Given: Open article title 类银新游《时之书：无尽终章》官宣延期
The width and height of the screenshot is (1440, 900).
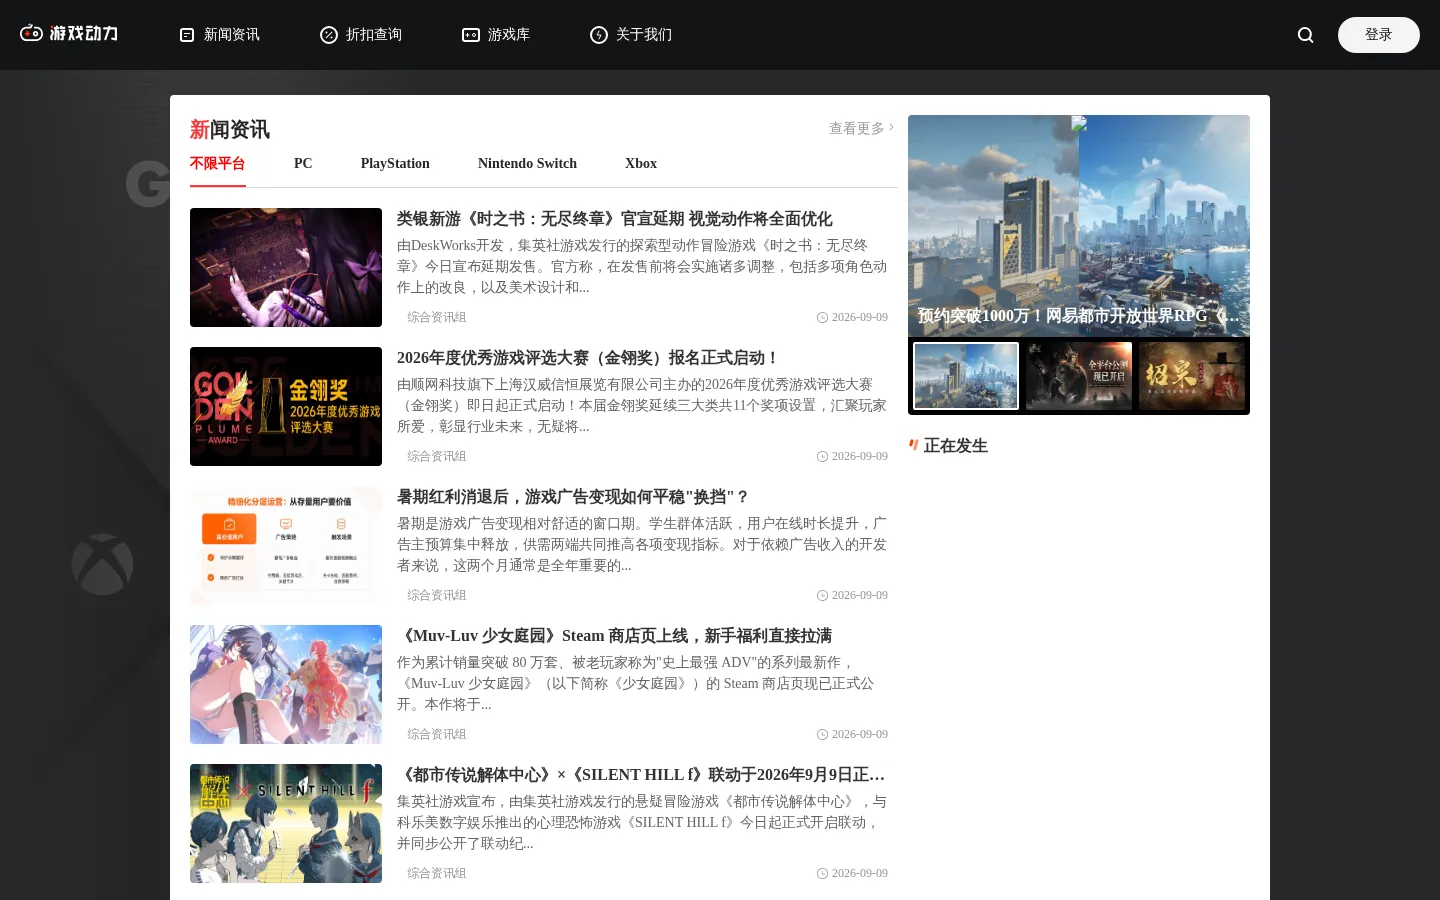Looking at the screenshot, I should pos(614,219).
